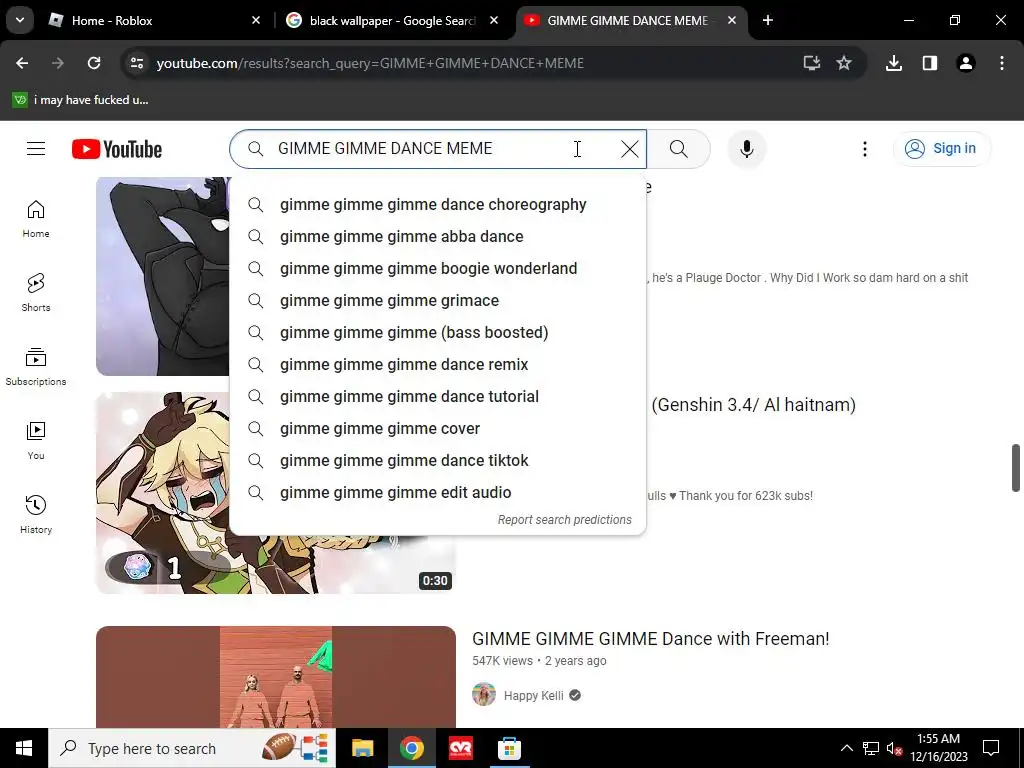This screenshot has width=1024, height=768.
Task: Open the tab search dropdown arrow
Action: click(x=20, y=21)
